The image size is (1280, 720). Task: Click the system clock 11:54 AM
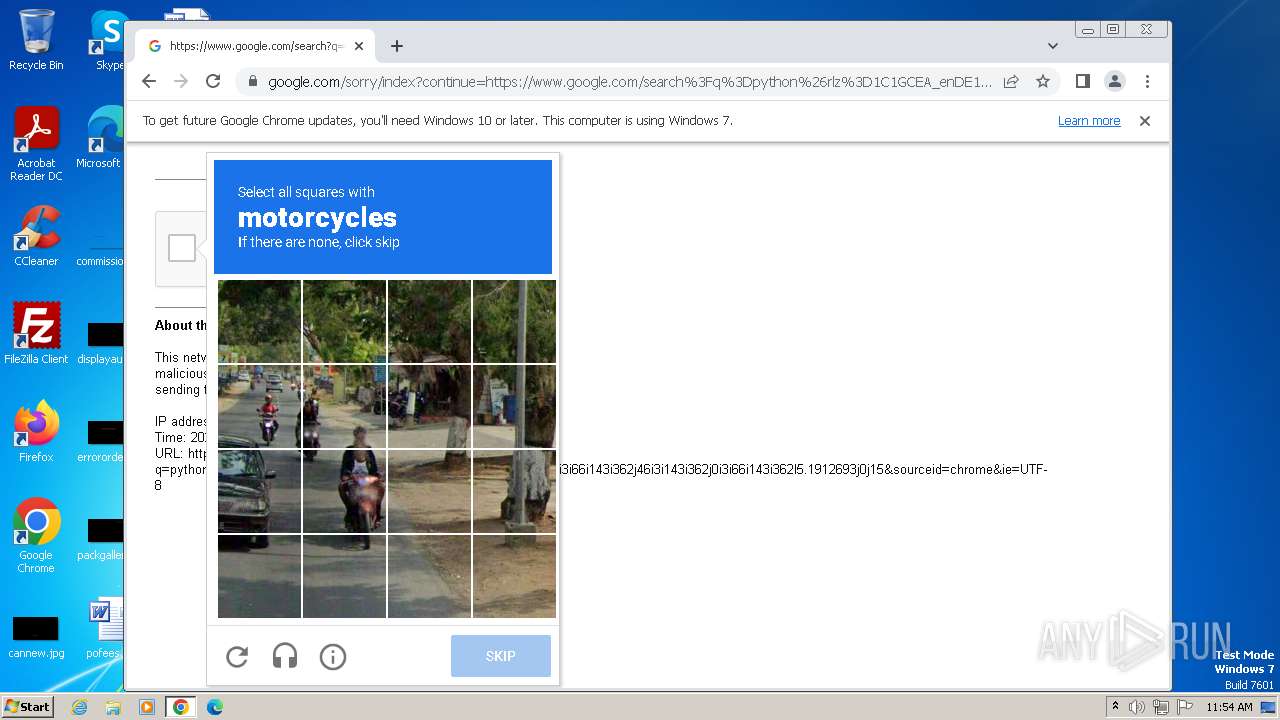(x=1229, y=707)
